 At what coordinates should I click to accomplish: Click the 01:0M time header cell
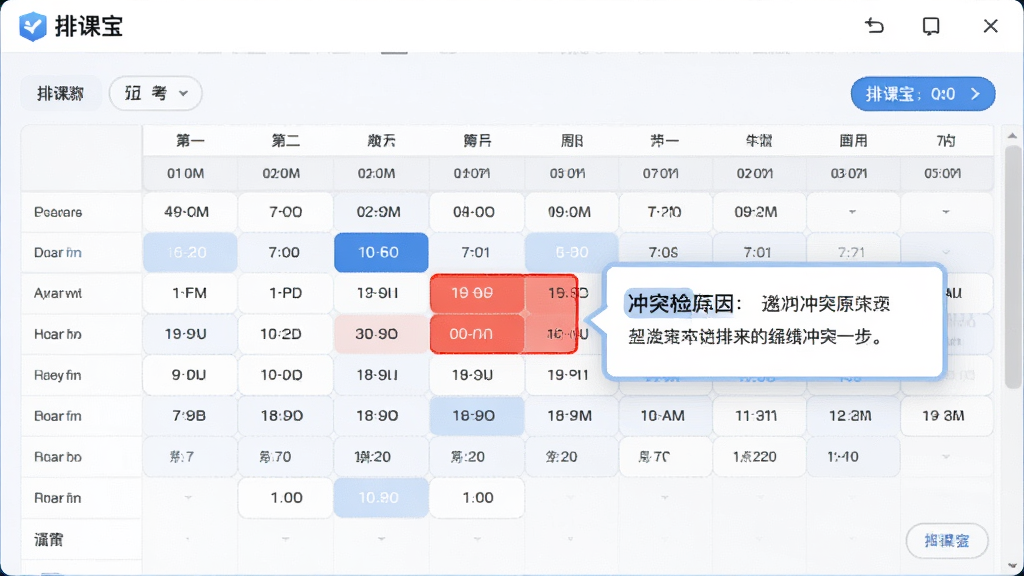[x=190, y=174]
